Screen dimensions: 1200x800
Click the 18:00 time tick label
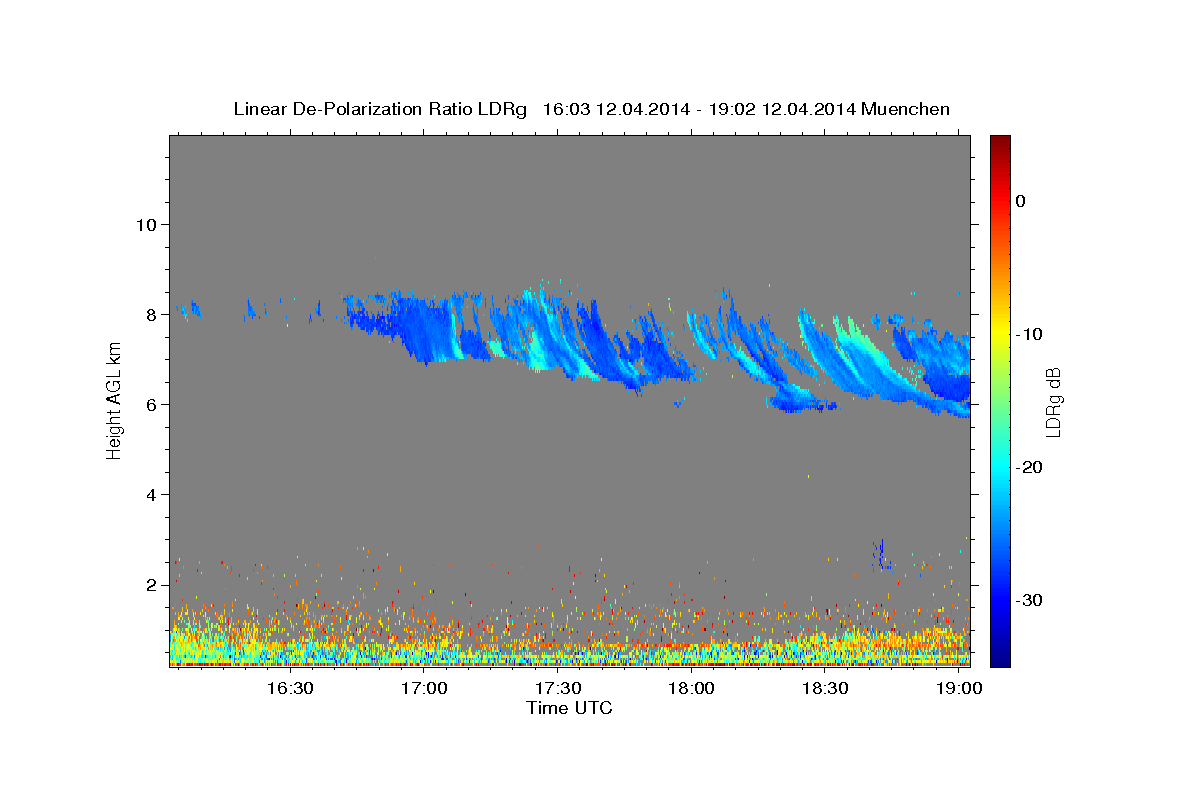(692, 689)
